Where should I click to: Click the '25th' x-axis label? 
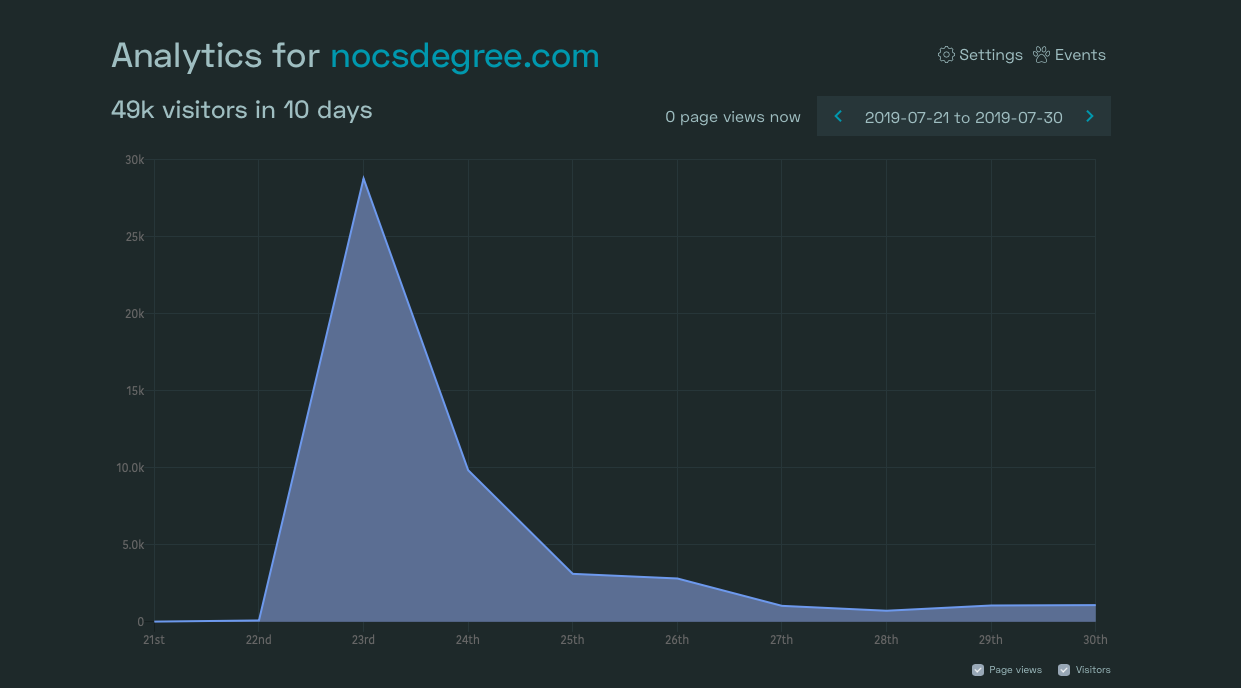tap(572, 640)
